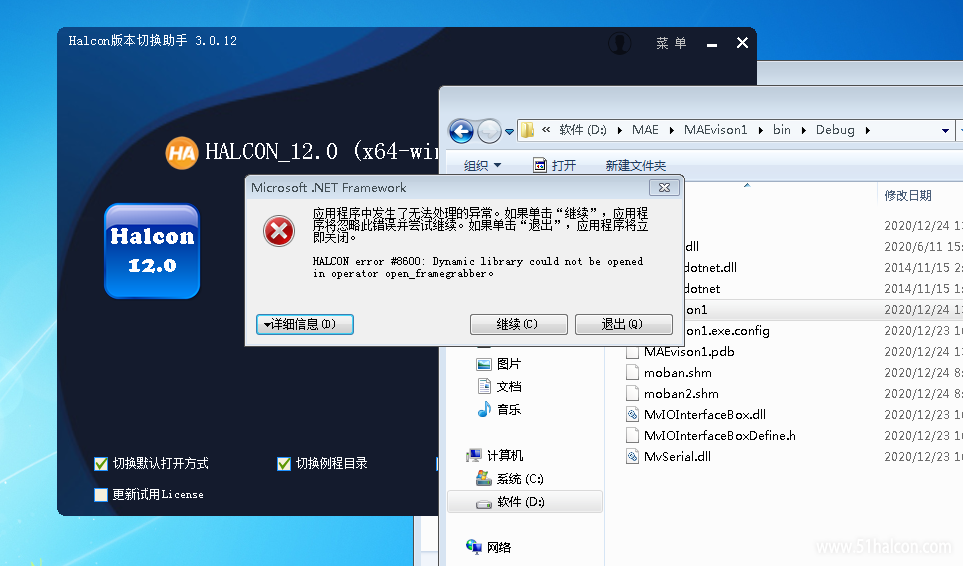The width and height of the screenshot is (963, 566).
Task: Select the file ending in dotnet.dll
Action: [x=711, y=268]
